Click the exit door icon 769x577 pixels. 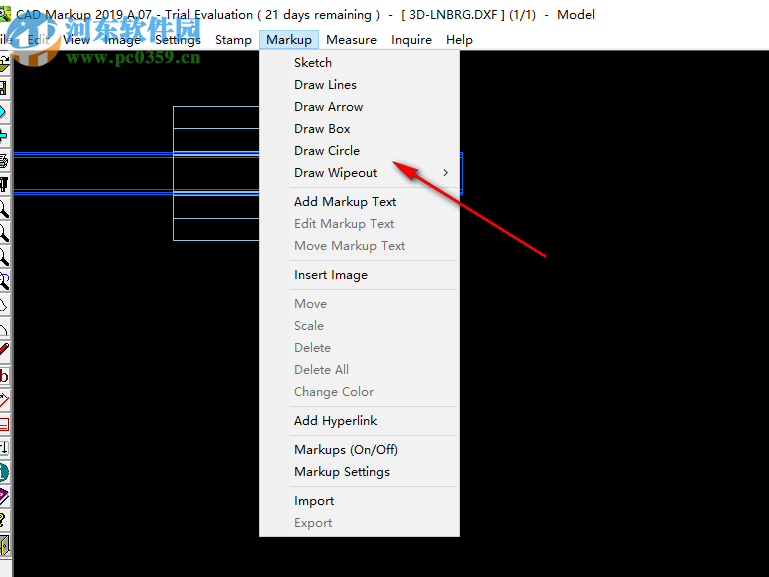tap(4, 545)
